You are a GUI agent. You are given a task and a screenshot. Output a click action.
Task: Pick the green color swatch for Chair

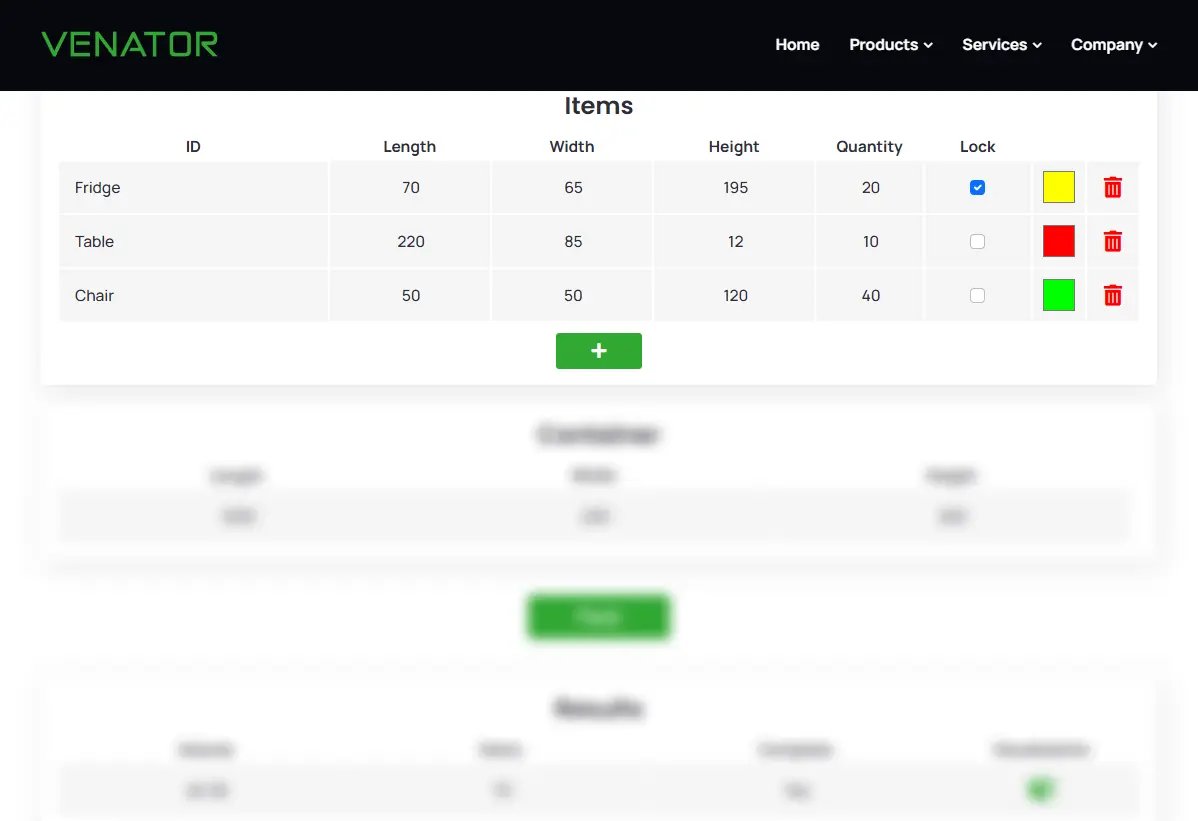(x=1058, y=295)
